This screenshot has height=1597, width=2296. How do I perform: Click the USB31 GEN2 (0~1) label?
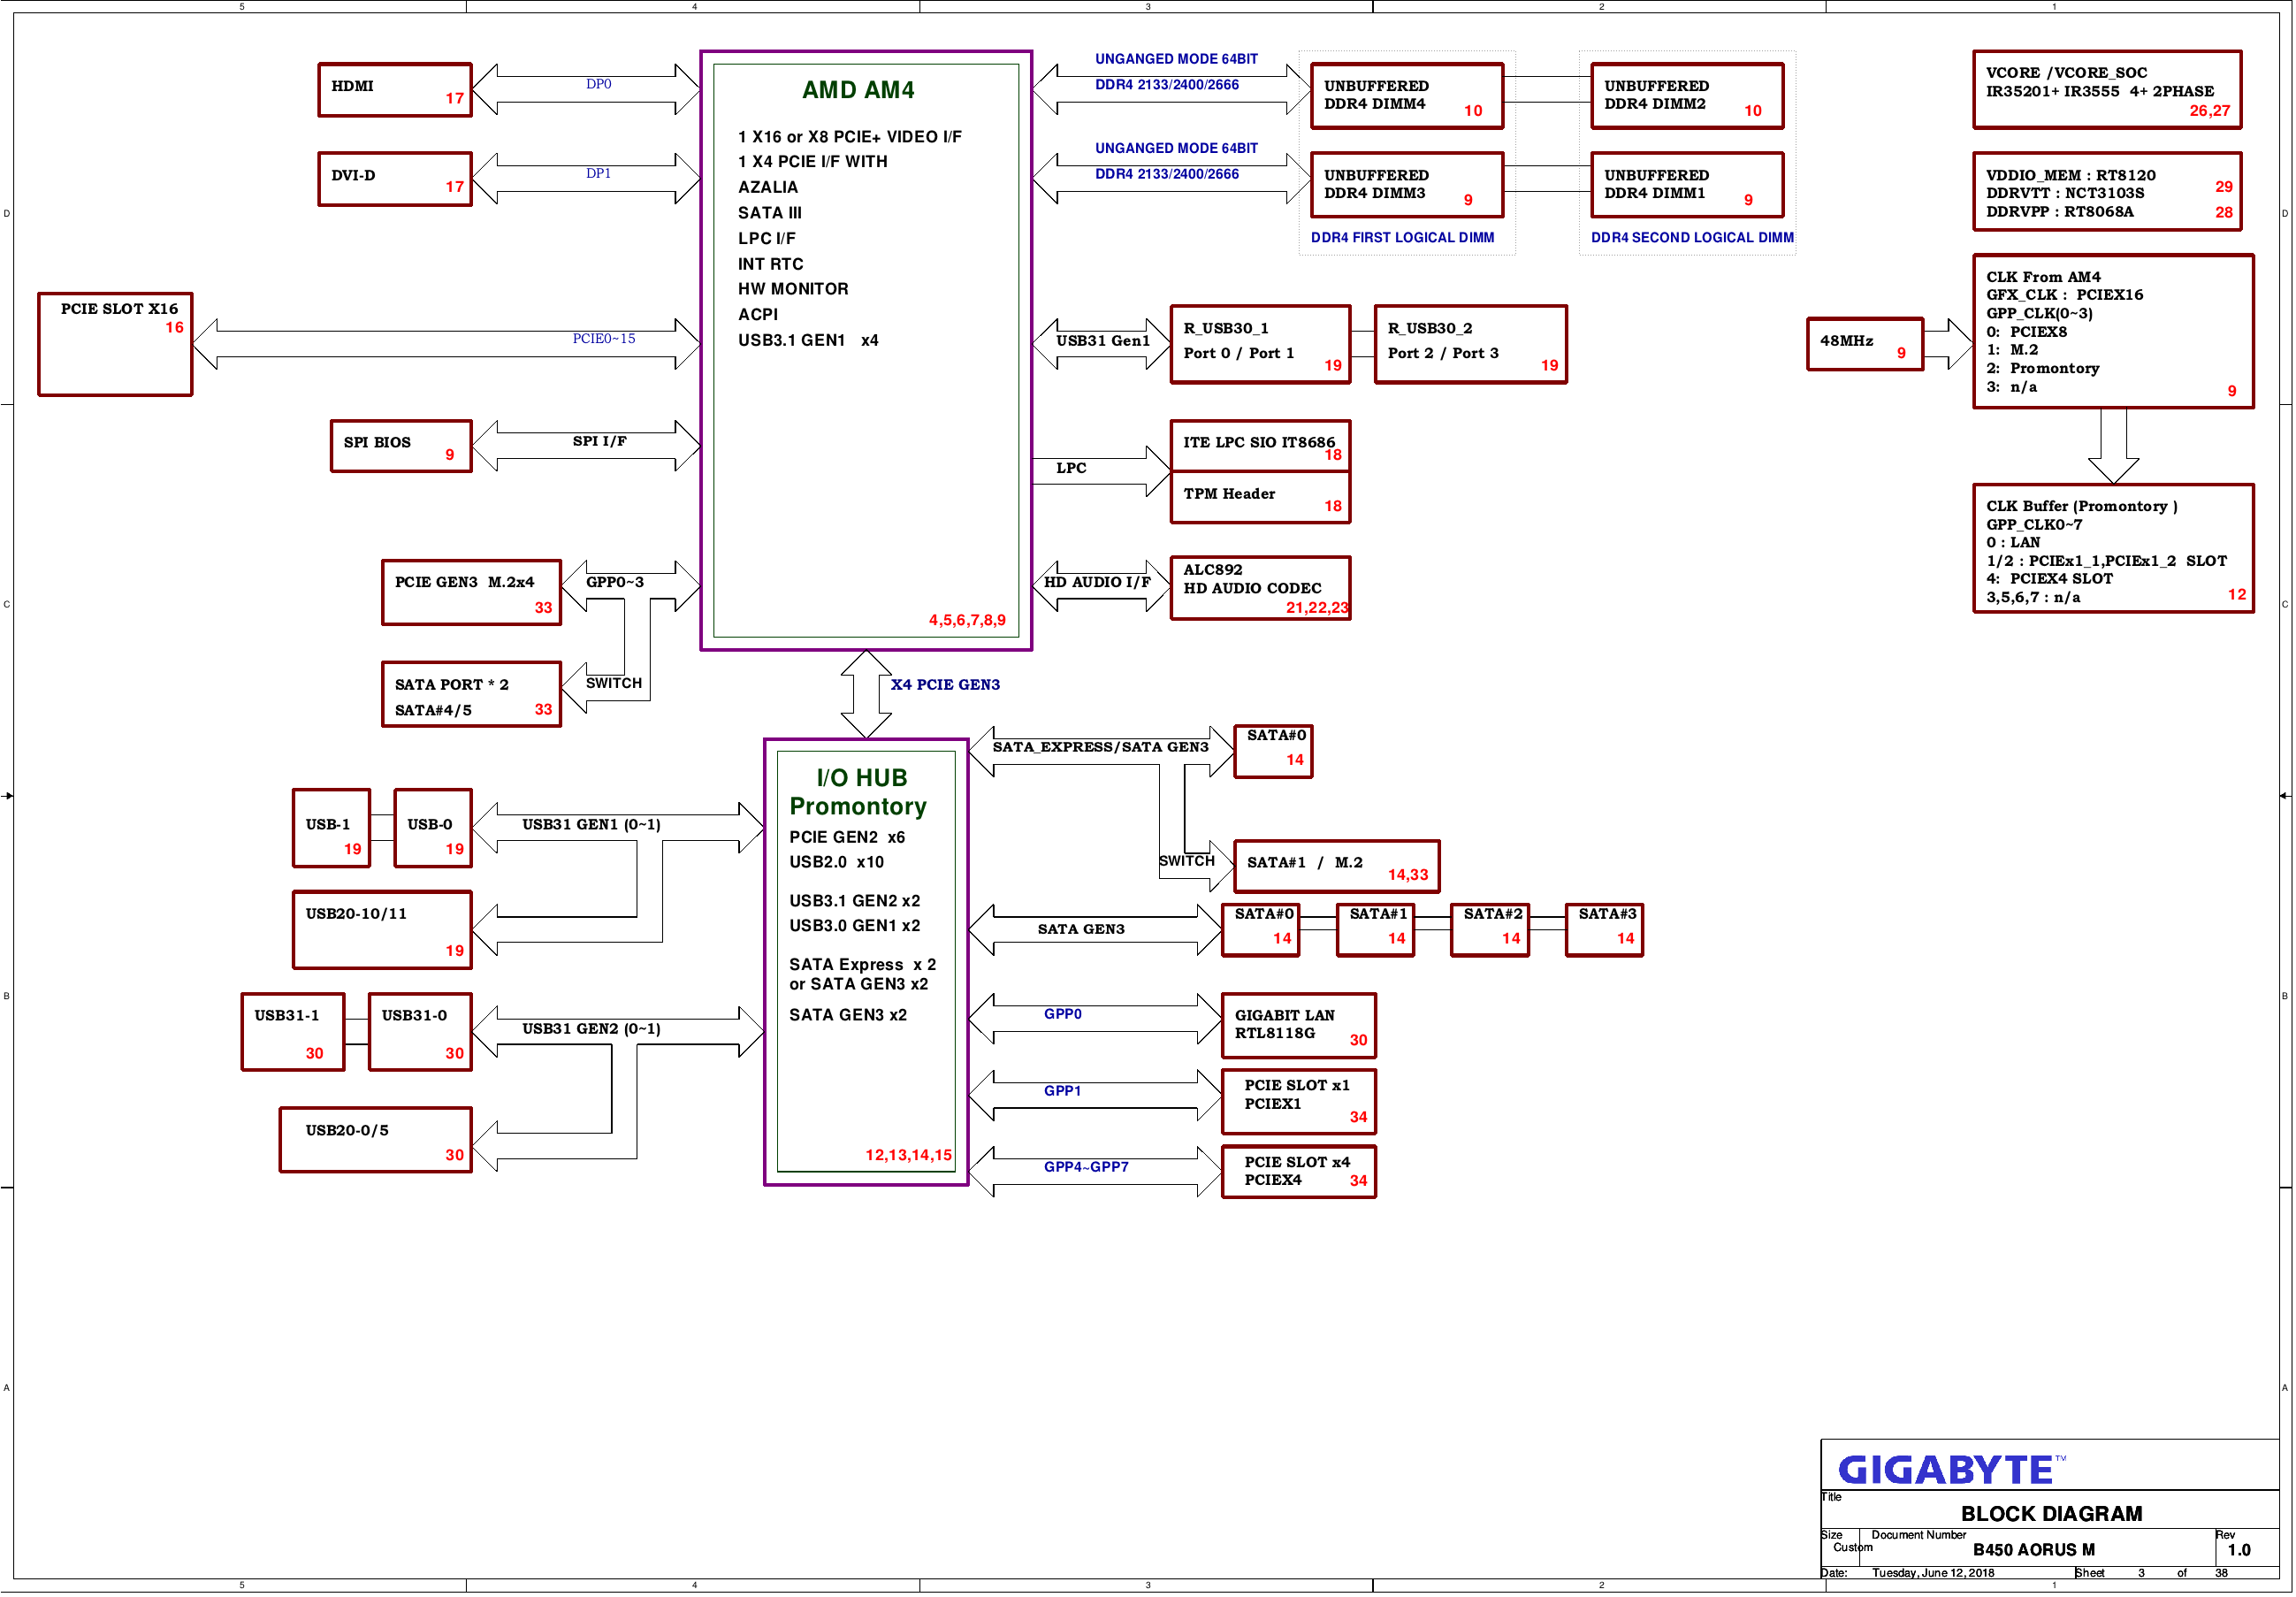591,1028
